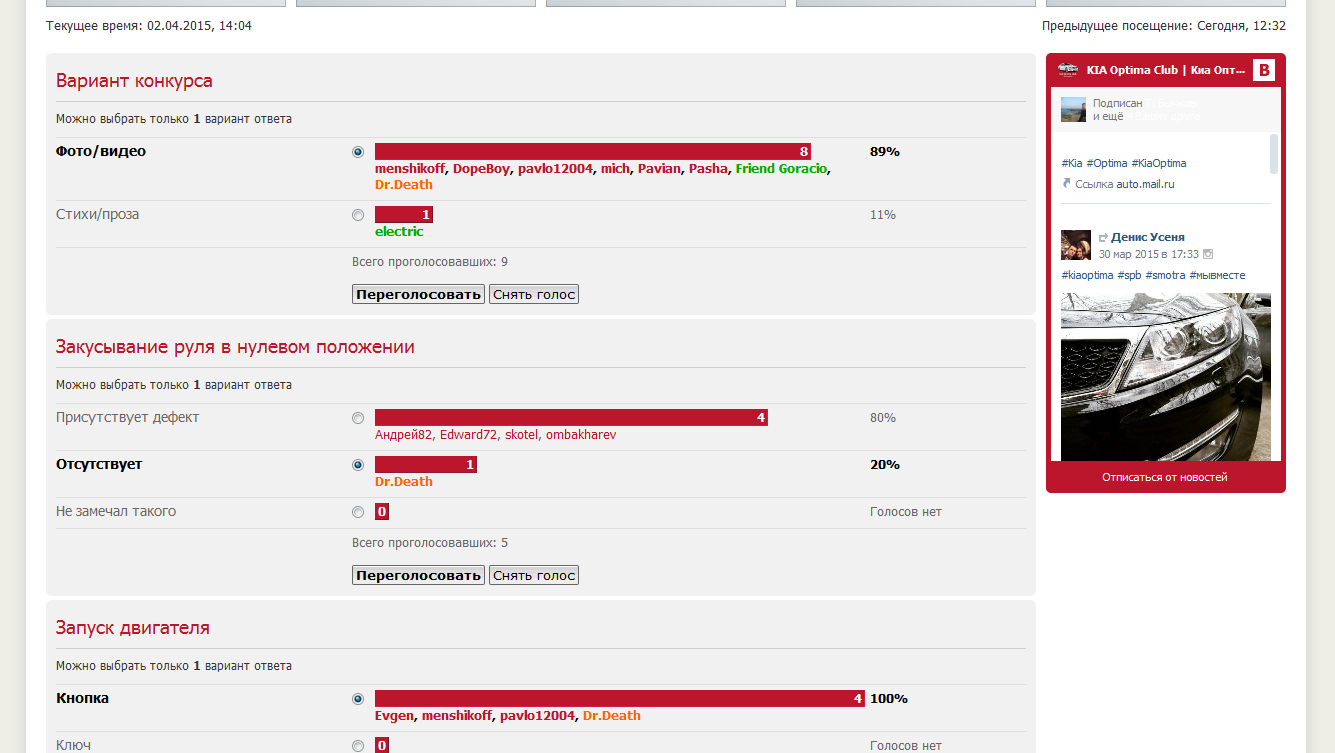Click the VK logo in widget header

point(1264,70)
